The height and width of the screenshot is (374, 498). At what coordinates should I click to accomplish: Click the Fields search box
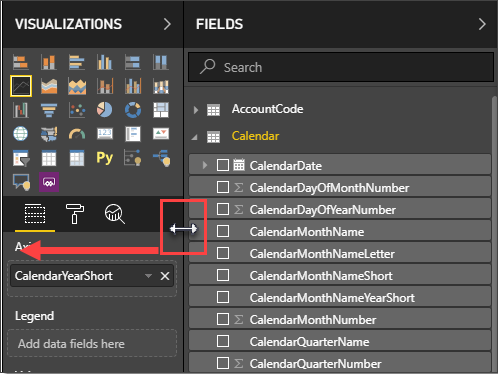(x=341, y=67)
